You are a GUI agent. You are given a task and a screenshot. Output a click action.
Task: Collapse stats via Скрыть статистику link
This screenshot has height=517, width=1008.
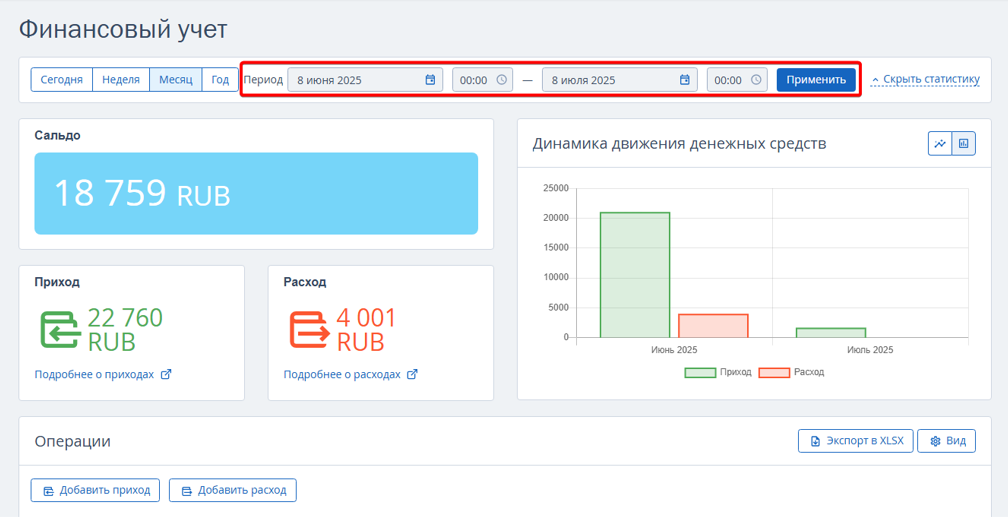tap(926, 80)
